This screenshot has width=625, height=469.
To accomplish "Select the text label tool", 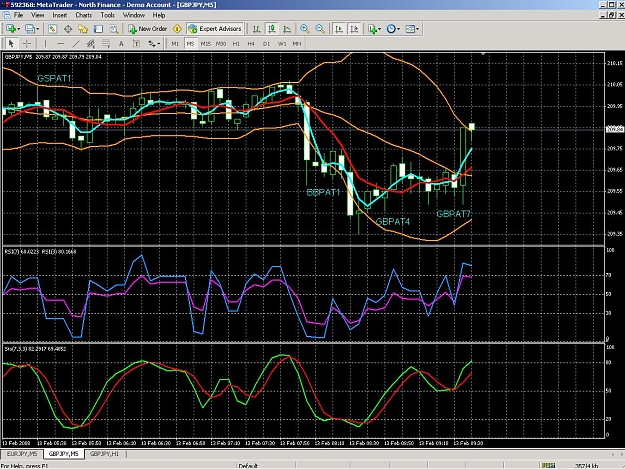I will (136, 43).
